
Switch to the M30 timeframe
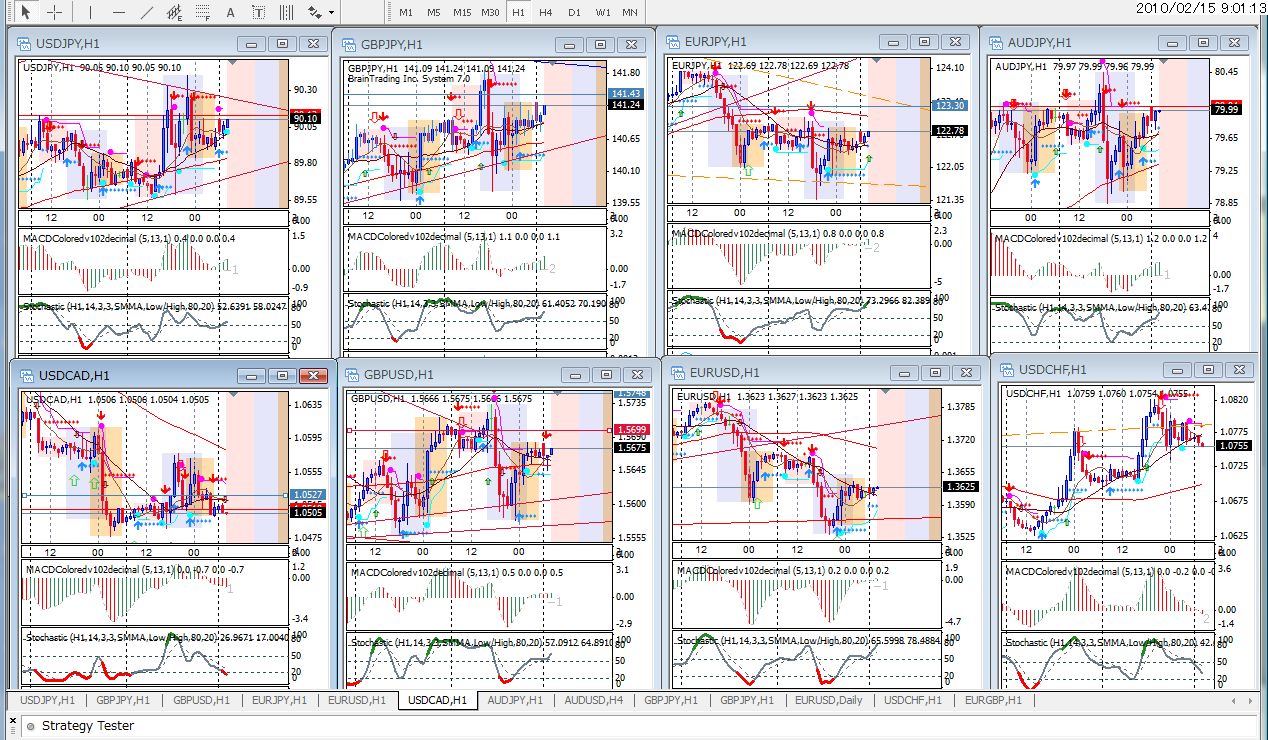coord(490,12)
